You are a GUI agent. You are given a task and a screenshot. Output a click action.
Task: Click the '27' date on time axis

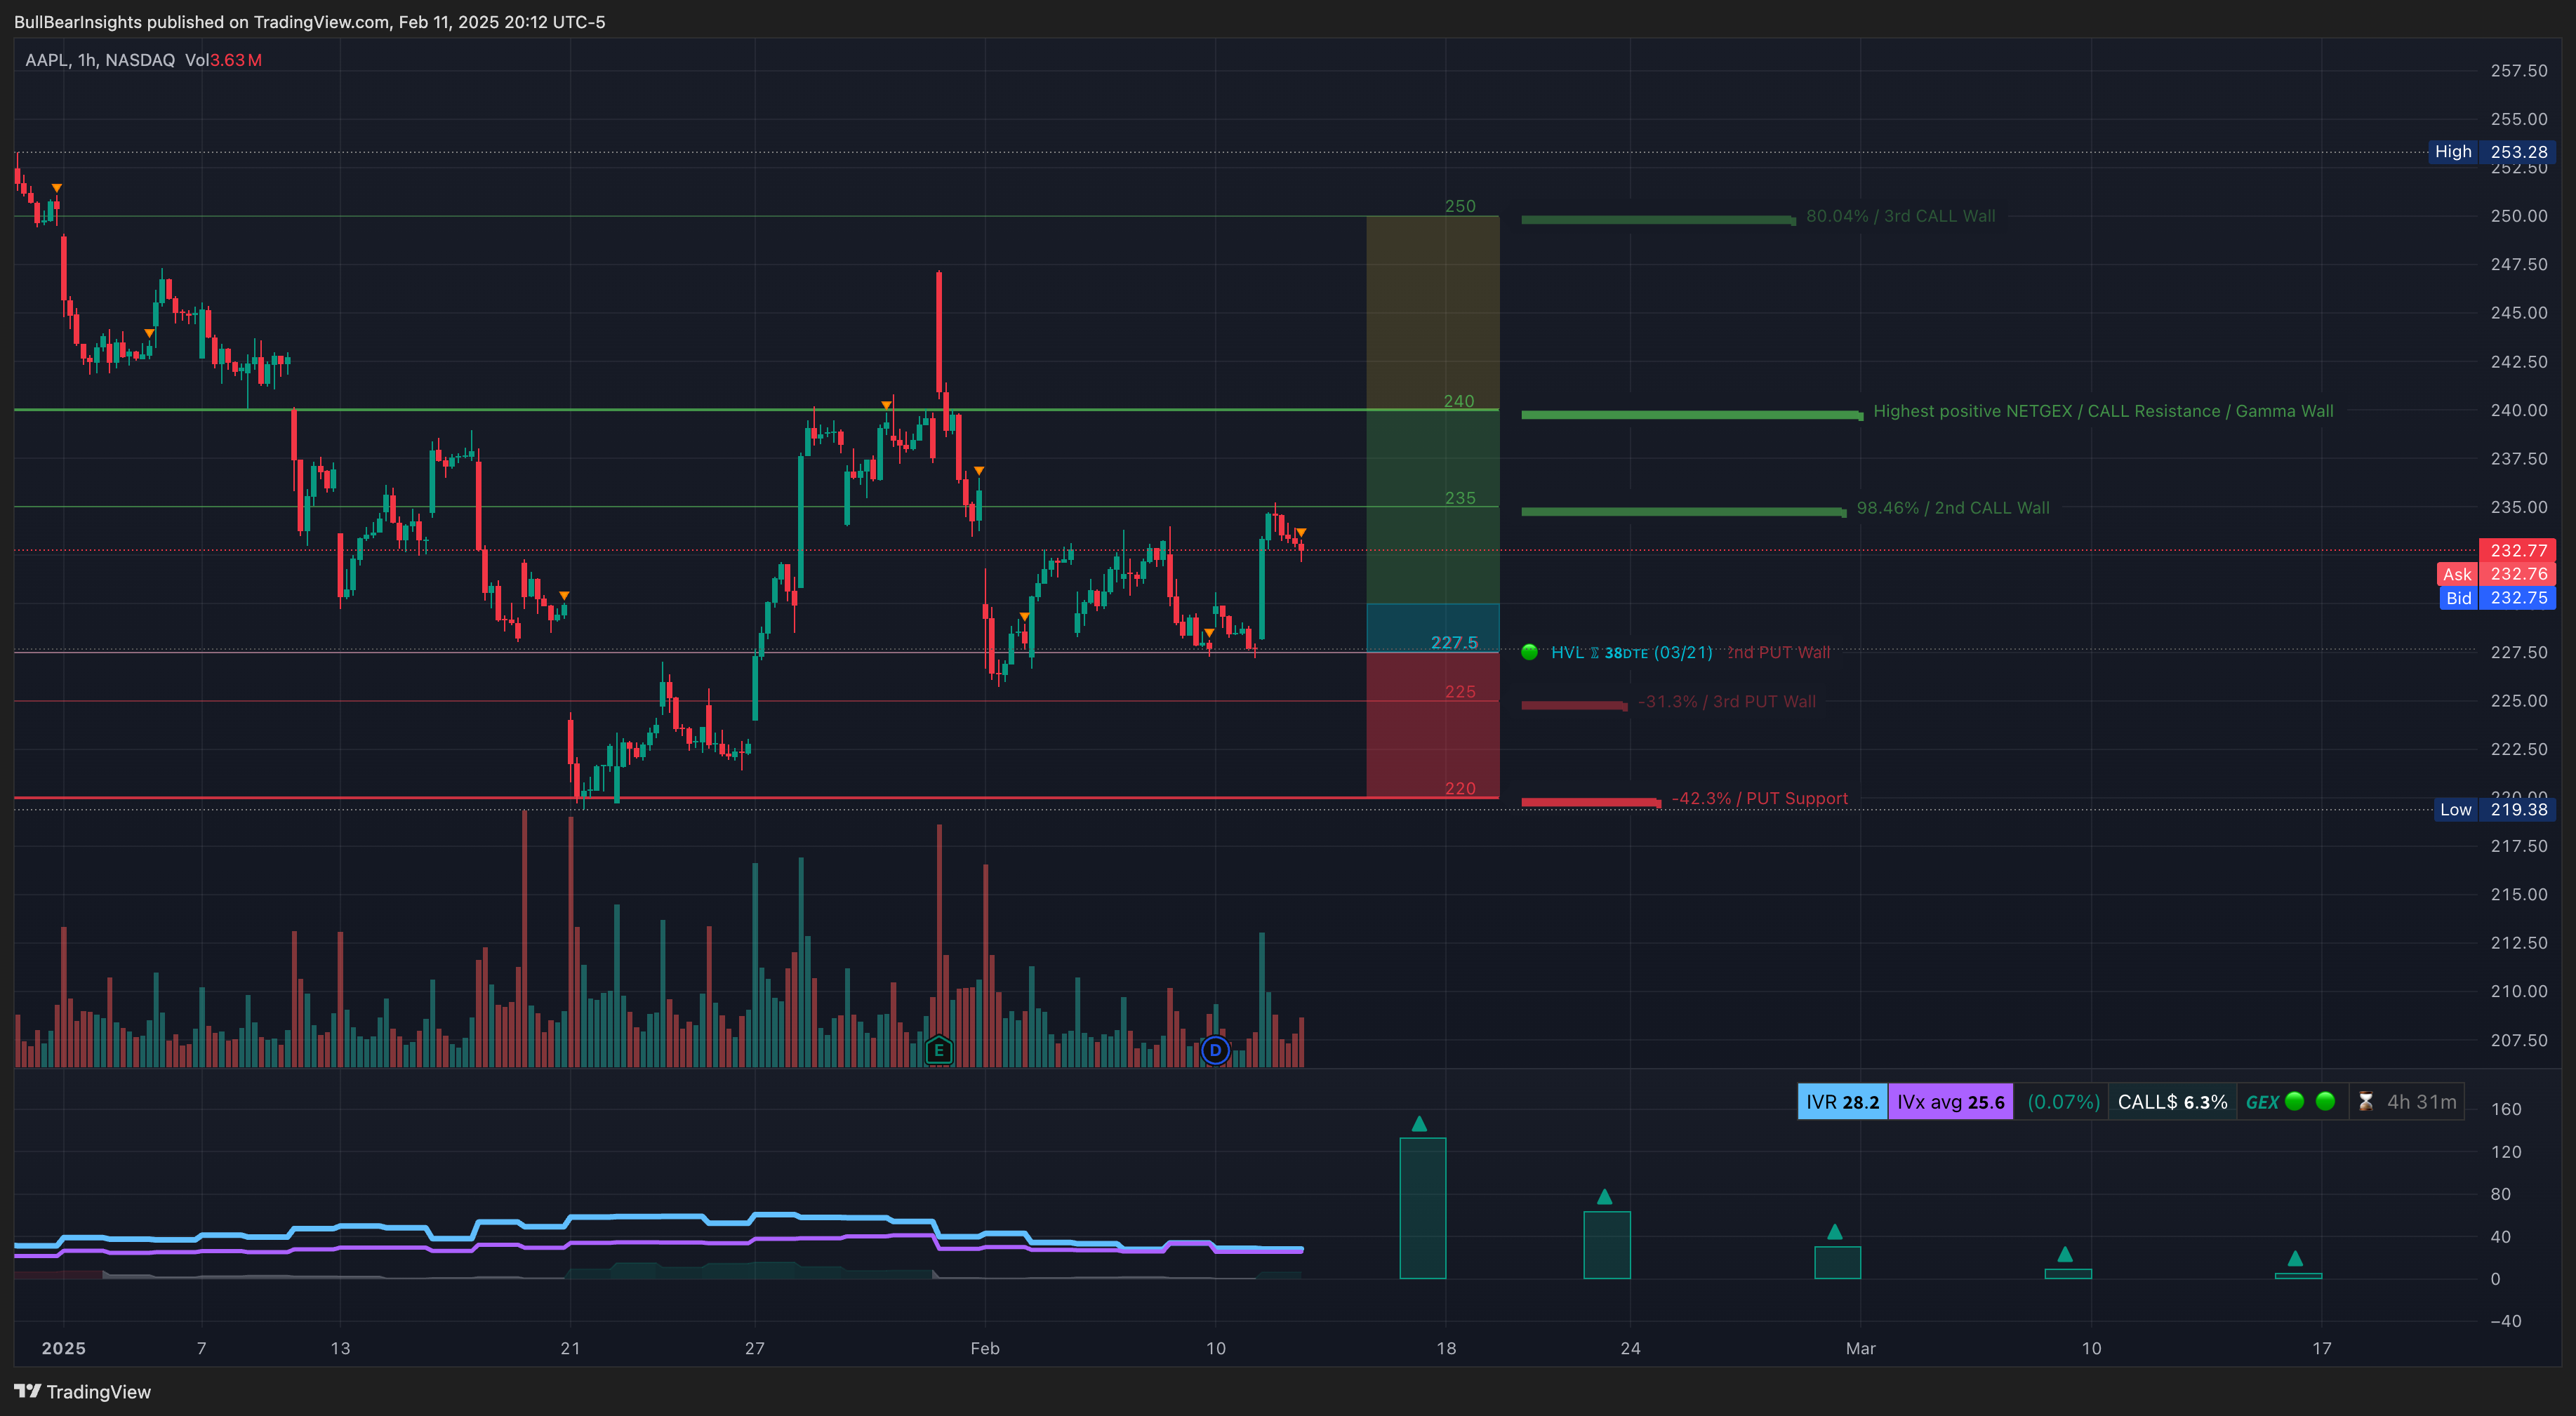tap(754, 1348)
